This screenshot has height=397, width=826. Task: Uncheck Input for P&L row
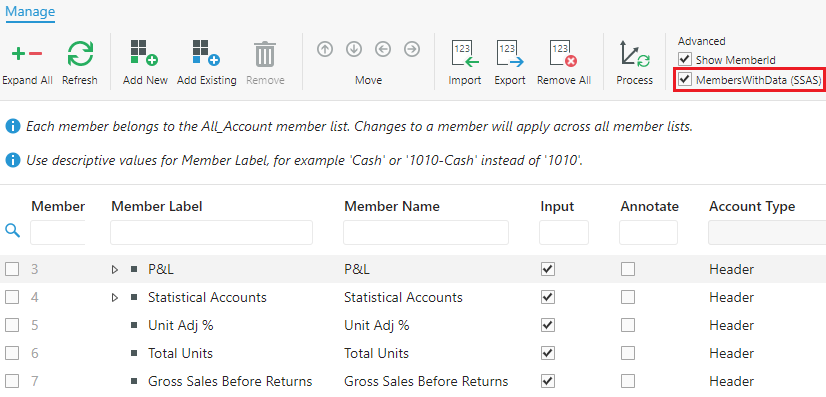click(x=548, y=270)
